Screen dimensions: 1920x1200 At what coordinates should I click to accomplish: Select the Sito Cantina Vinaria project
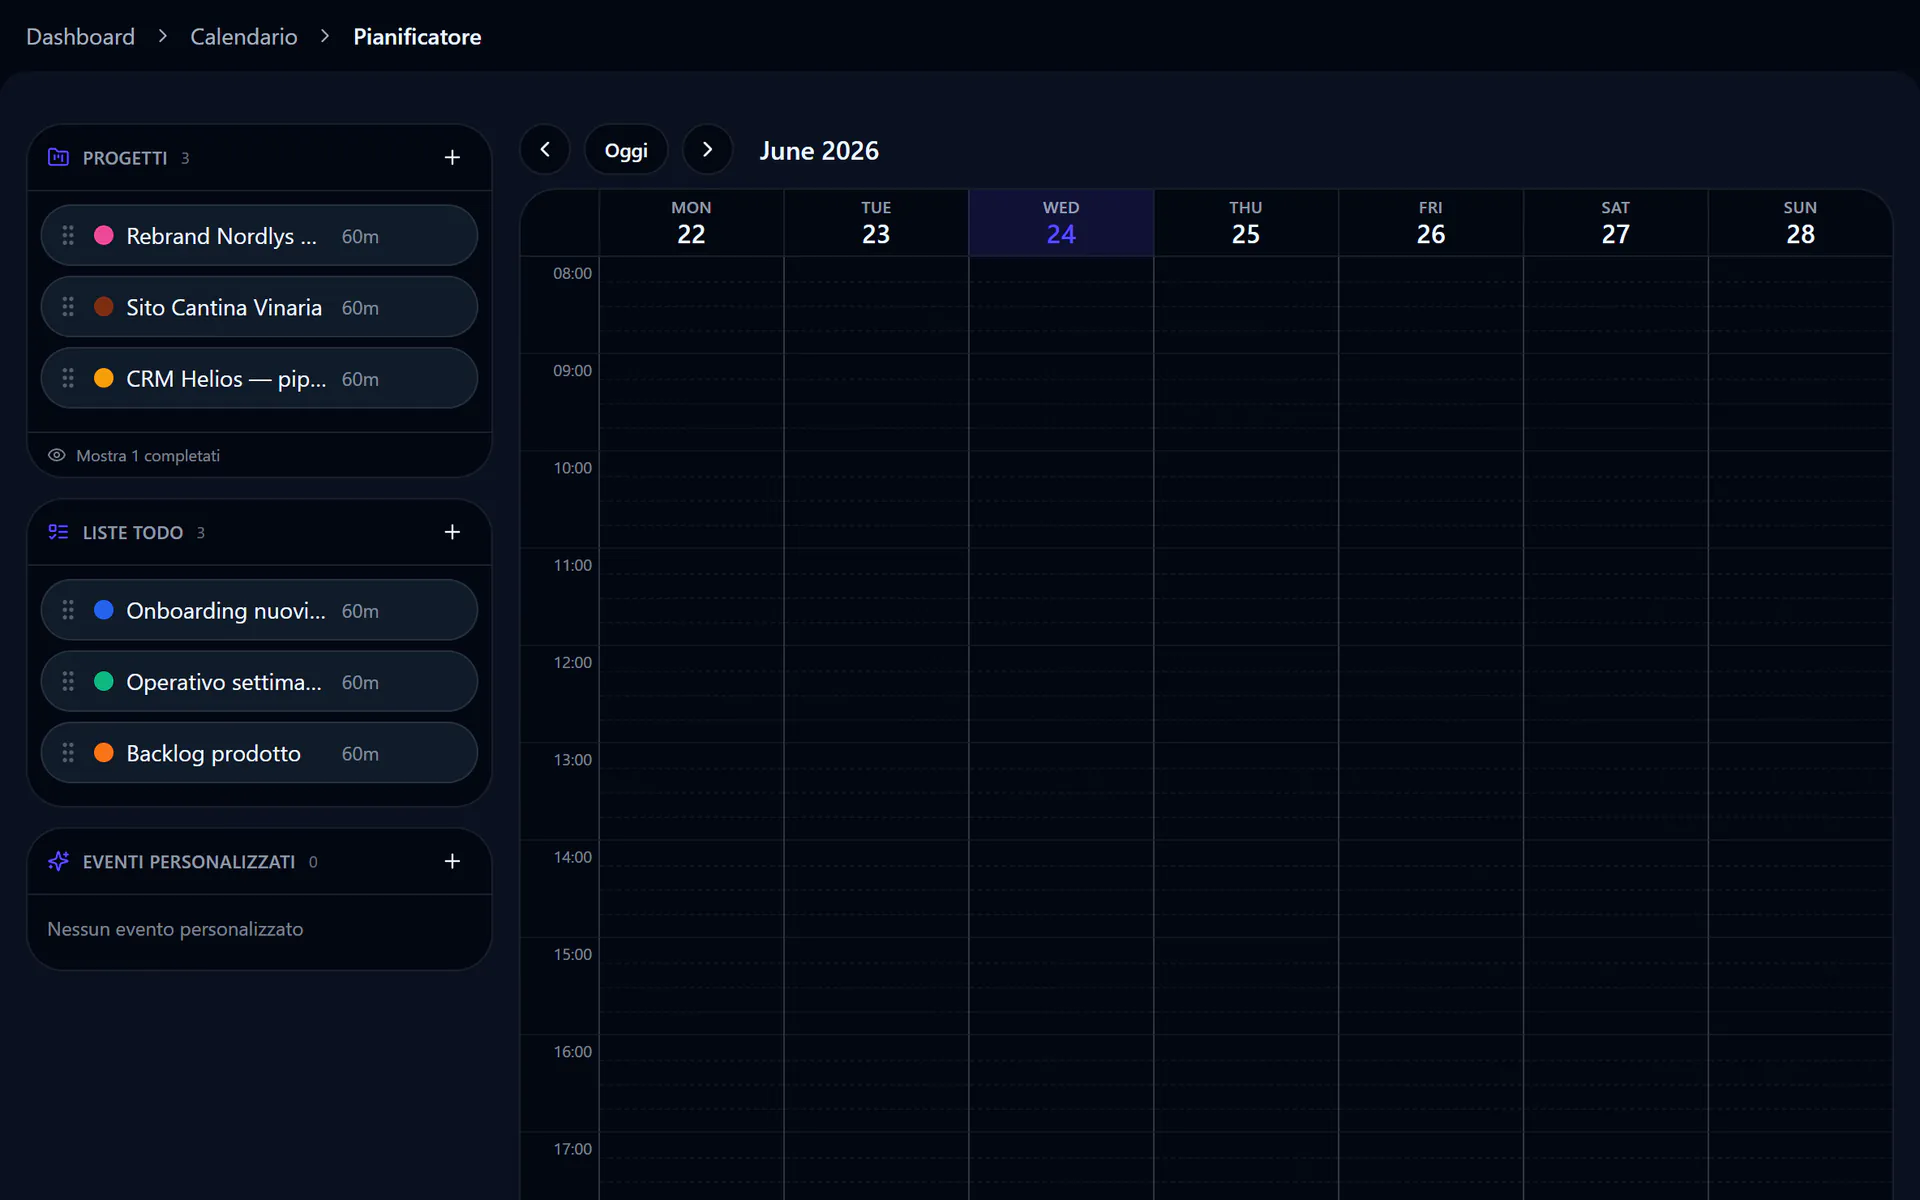coord(259,307)
